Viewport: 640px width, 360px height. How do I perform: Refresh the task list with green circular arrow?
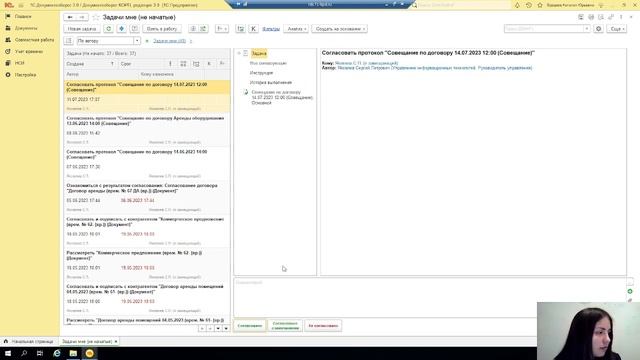coord(109,29)
